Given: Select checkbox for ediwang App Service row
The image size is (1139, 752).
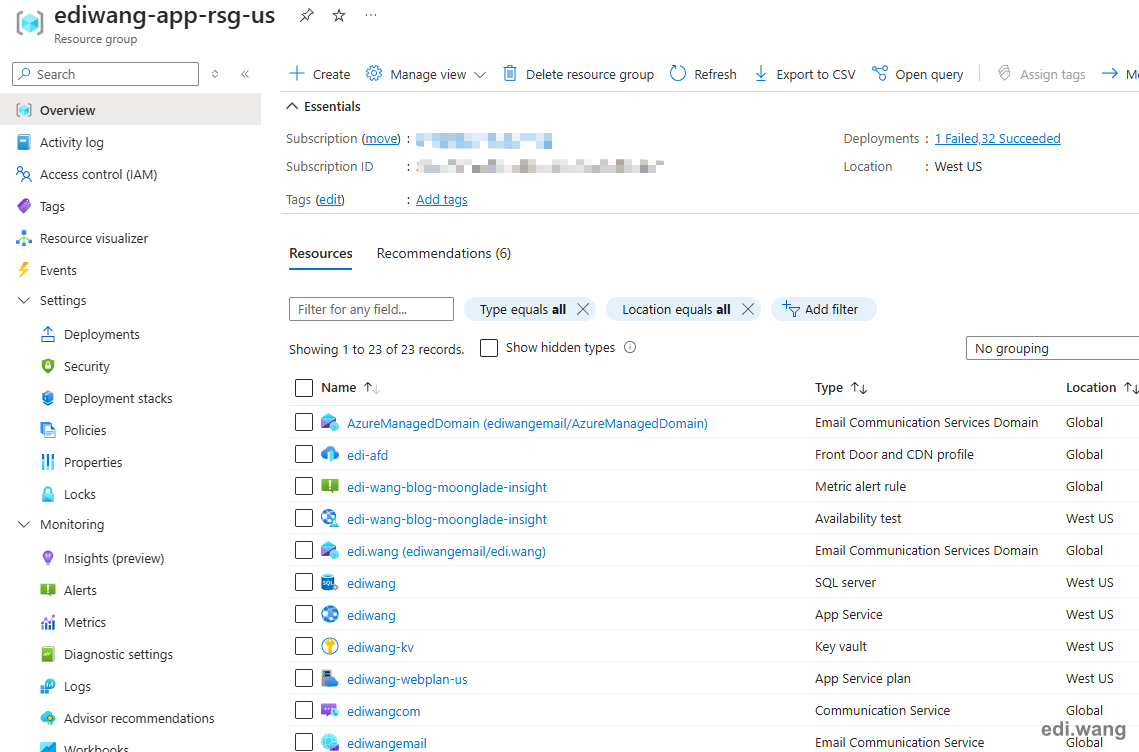Looking at the screenshot, I should [x=304, y=614].
